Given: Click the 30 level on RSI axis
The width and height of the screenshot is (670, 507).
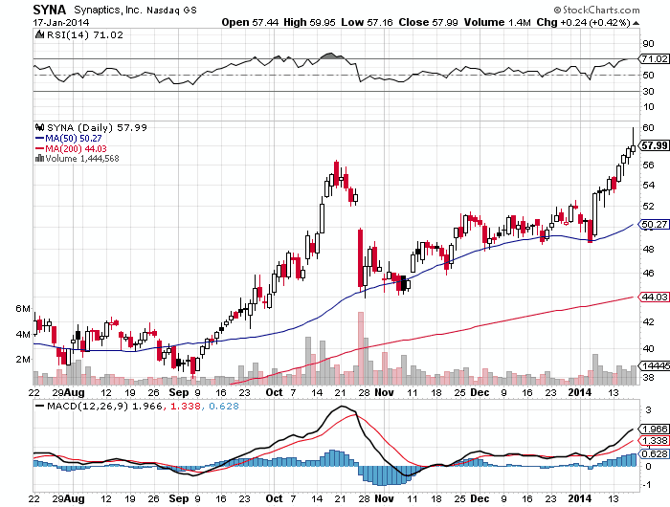Looking at the screenshot, I should [648, 91].
